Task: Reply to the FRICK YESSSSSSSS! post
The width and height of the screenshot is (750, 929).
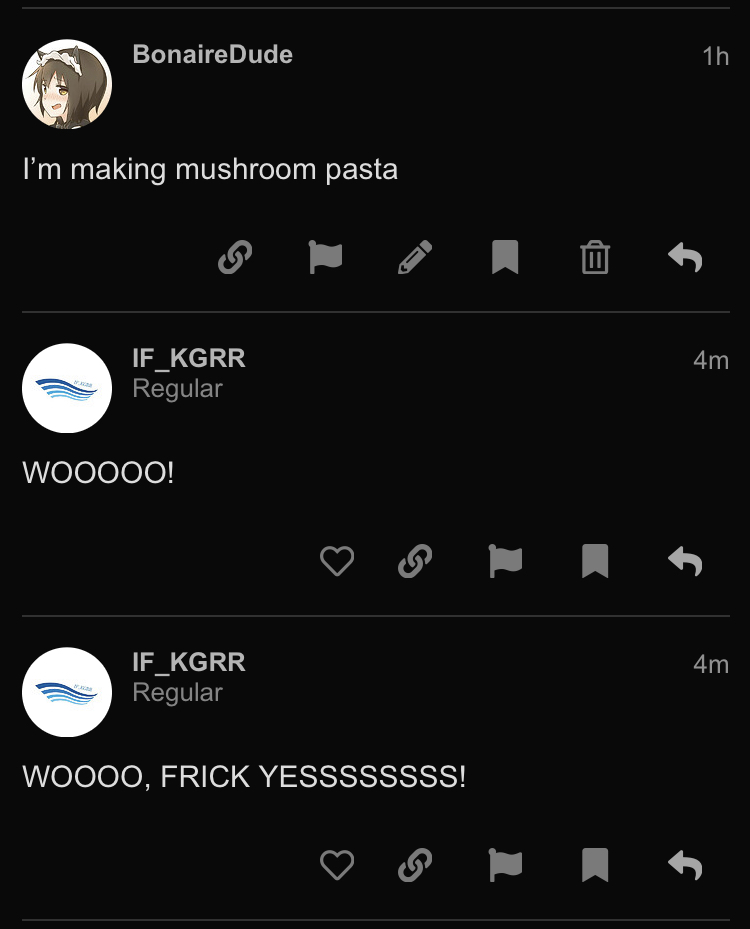Action: (x=685, y=864)
